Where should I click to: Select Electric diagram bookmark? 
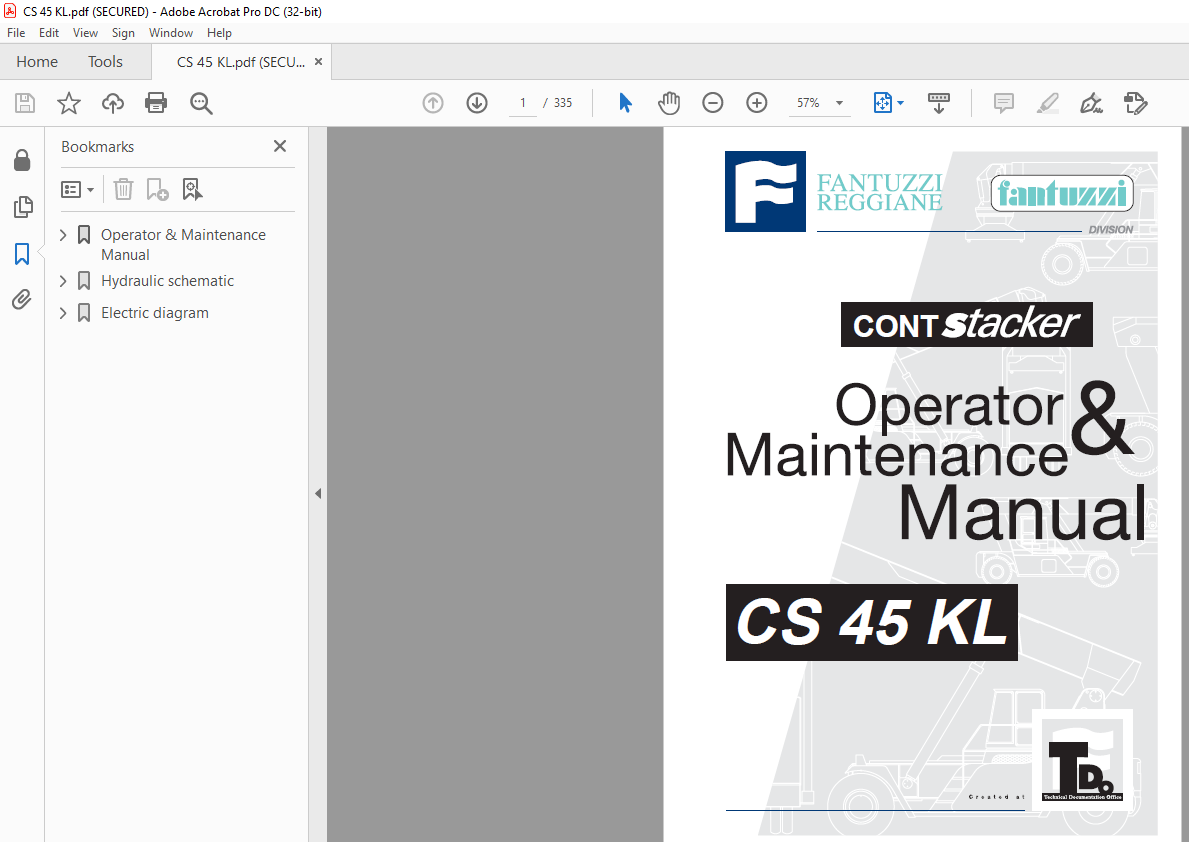pyautogui.click(x=155, y=313)
